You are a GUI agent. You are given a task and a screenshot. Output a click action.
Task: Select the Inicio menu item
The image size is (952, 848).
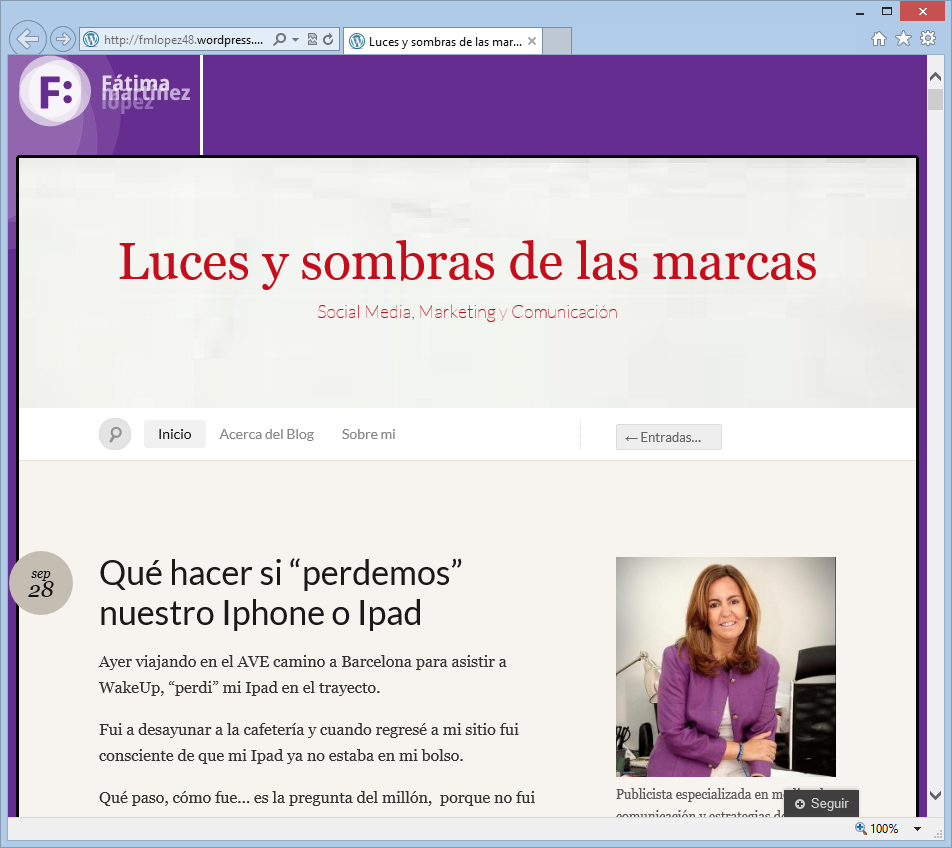[x=175, y=434]
